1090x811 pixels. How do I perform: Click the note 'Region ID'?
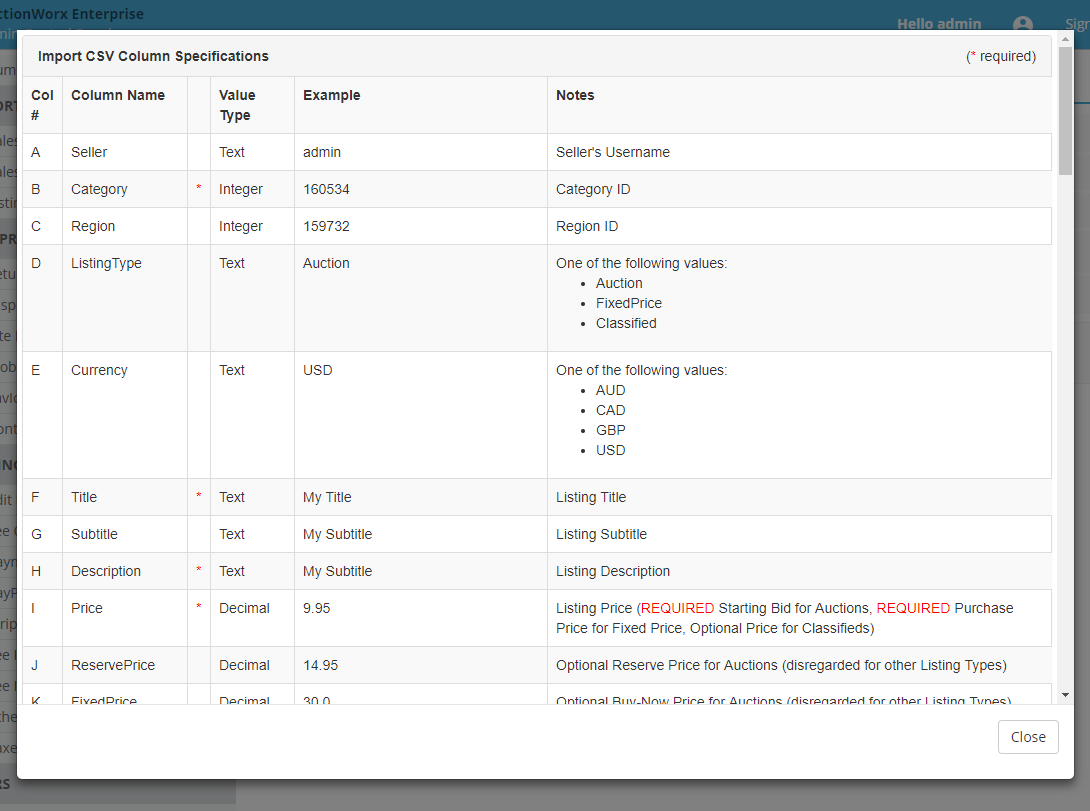(x=587, y=226)
